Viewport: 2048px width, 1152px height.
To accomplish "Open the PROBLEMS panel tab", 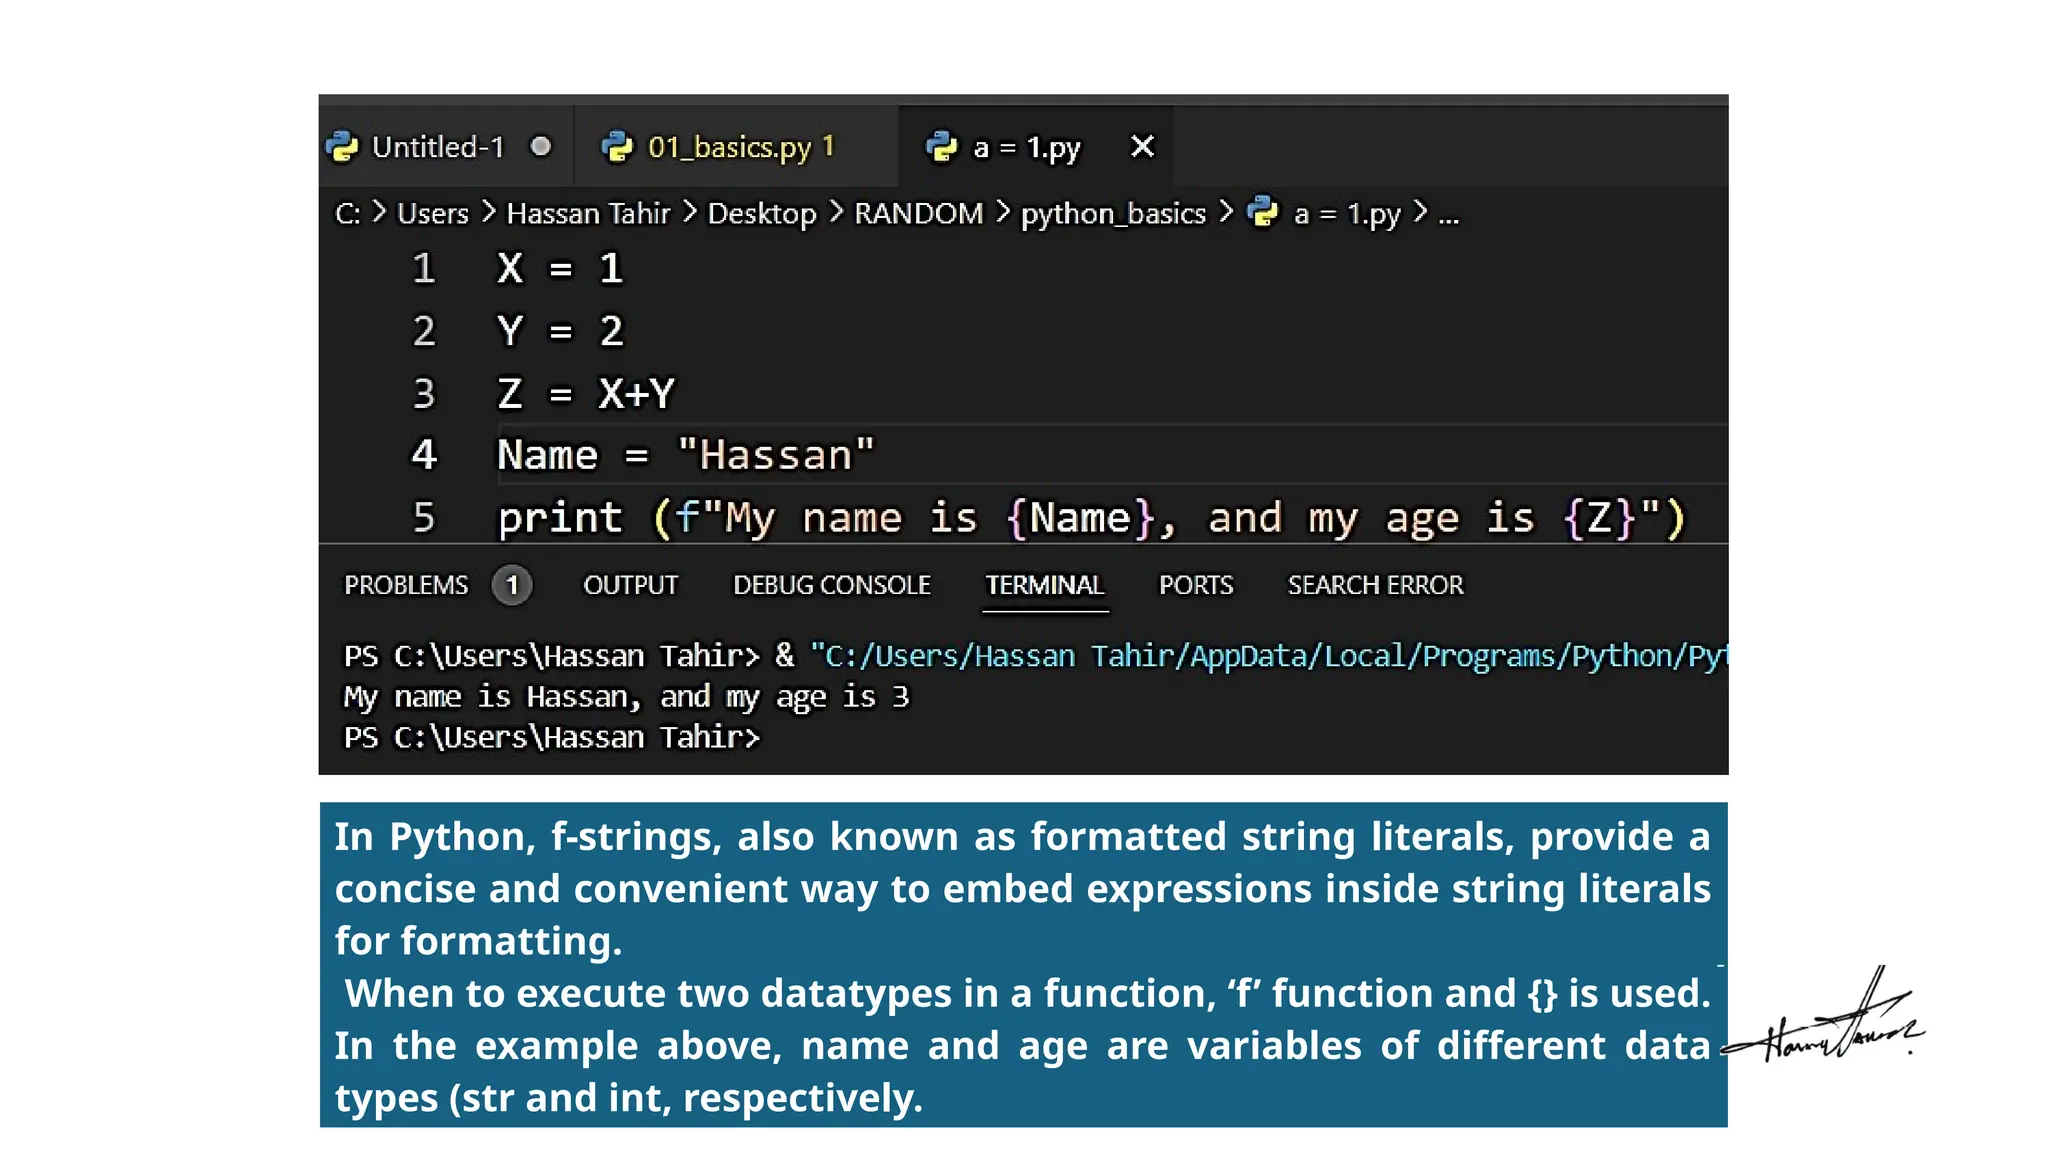I will click(x=406, y=585).
